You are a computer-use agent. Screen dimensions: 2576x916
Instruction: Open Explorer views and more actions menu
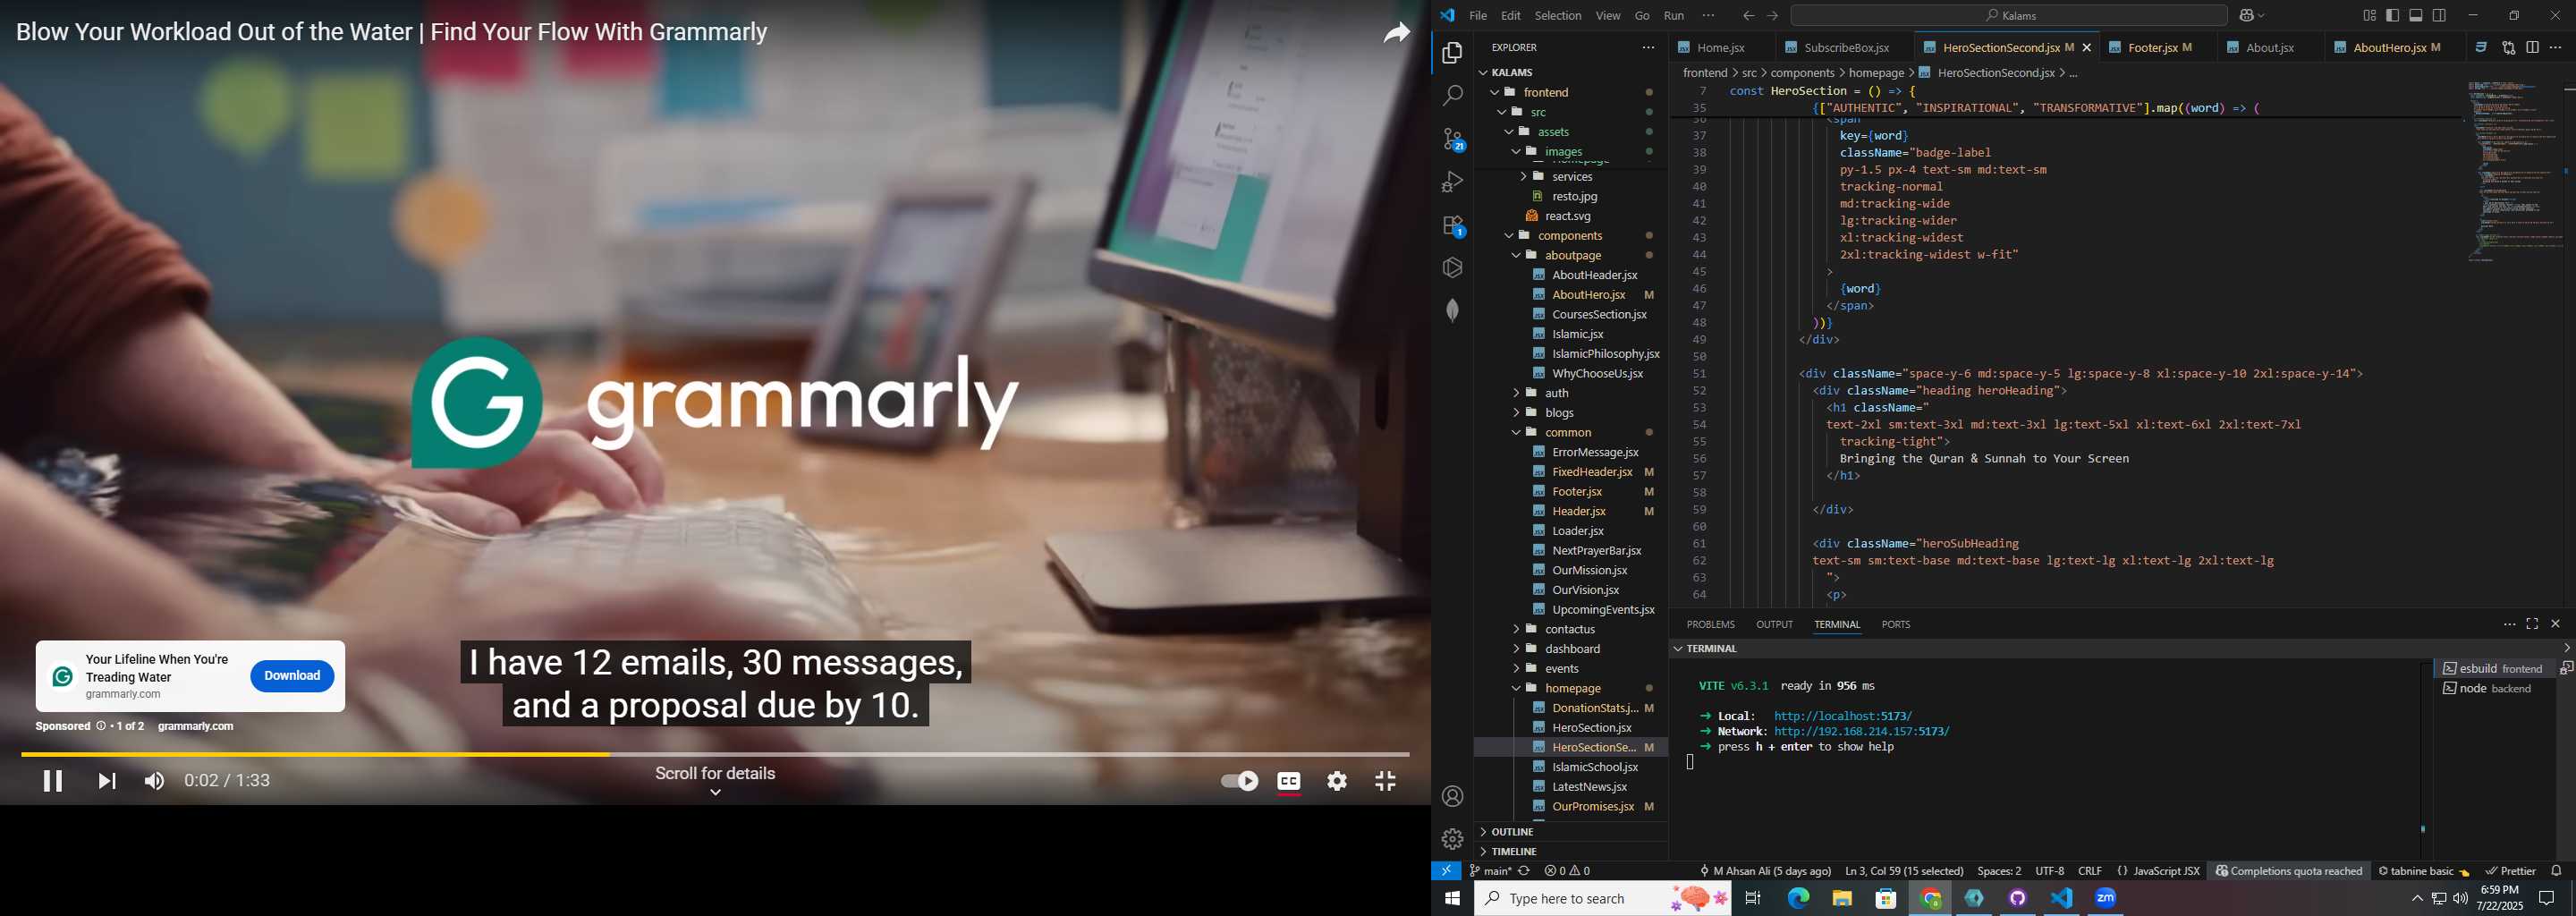pos(1648,47)
